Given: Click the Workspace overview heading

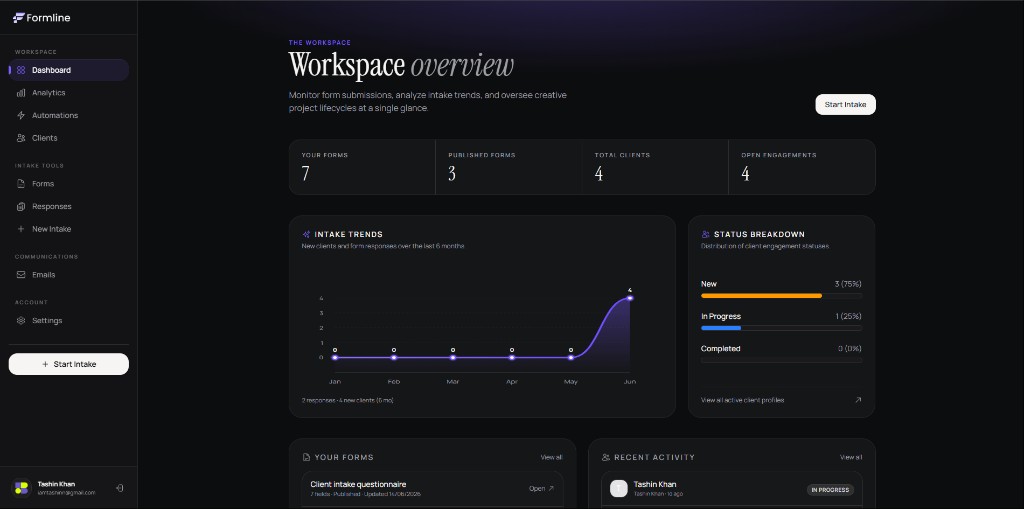Looking at the screenshot, I should (x=401, y=66).
